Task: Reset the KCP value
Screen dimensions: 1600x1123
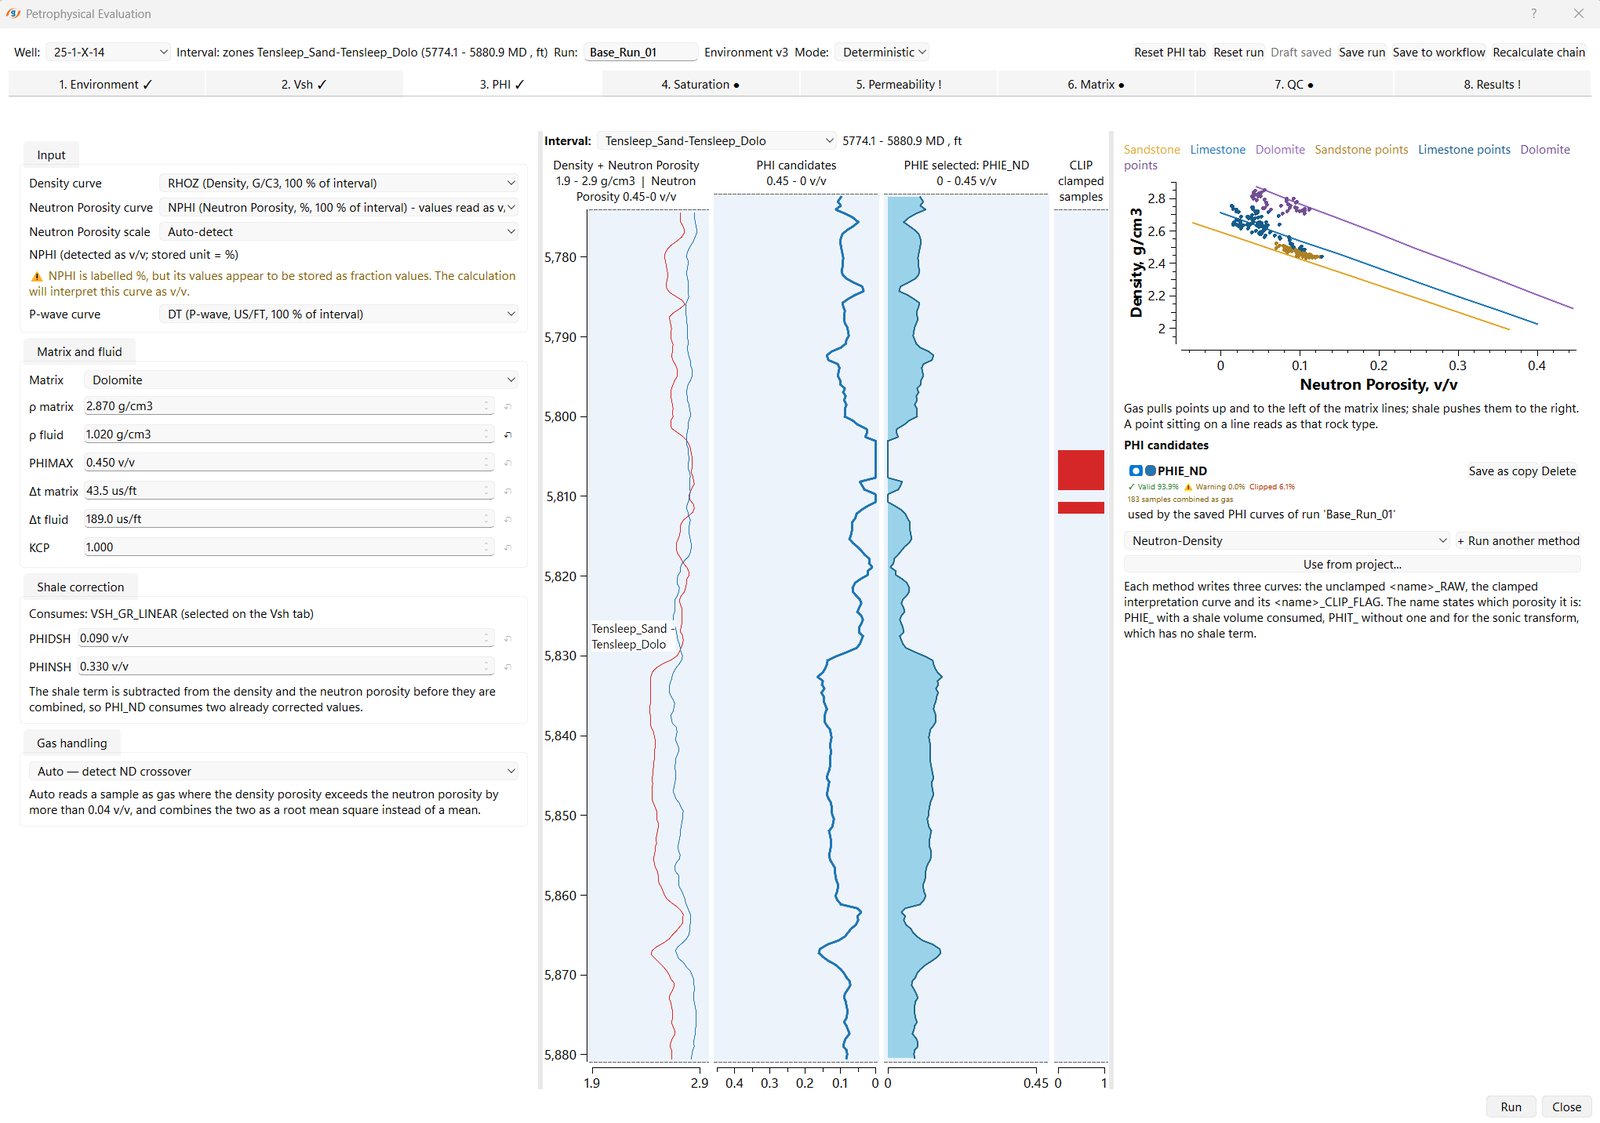Action: [x=508, y=547]
